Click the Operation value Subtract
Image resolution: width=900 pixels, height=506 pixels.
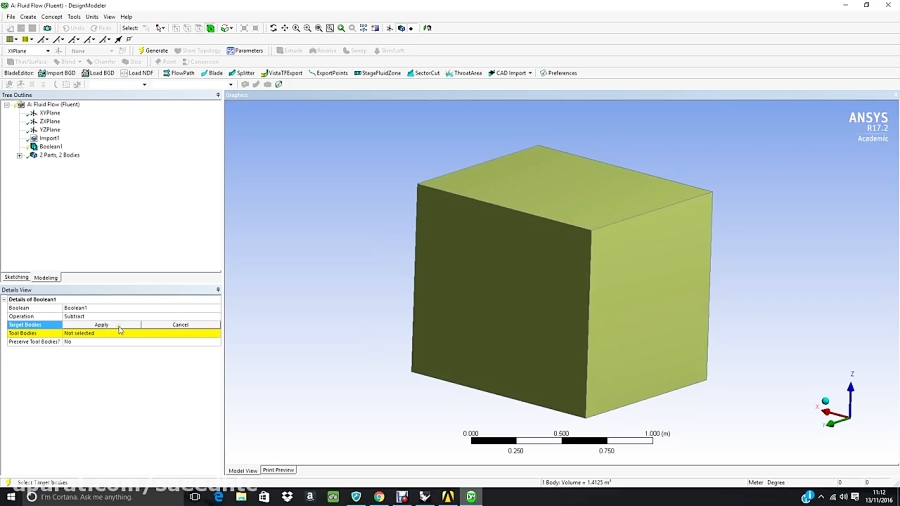tap(141, 316)
